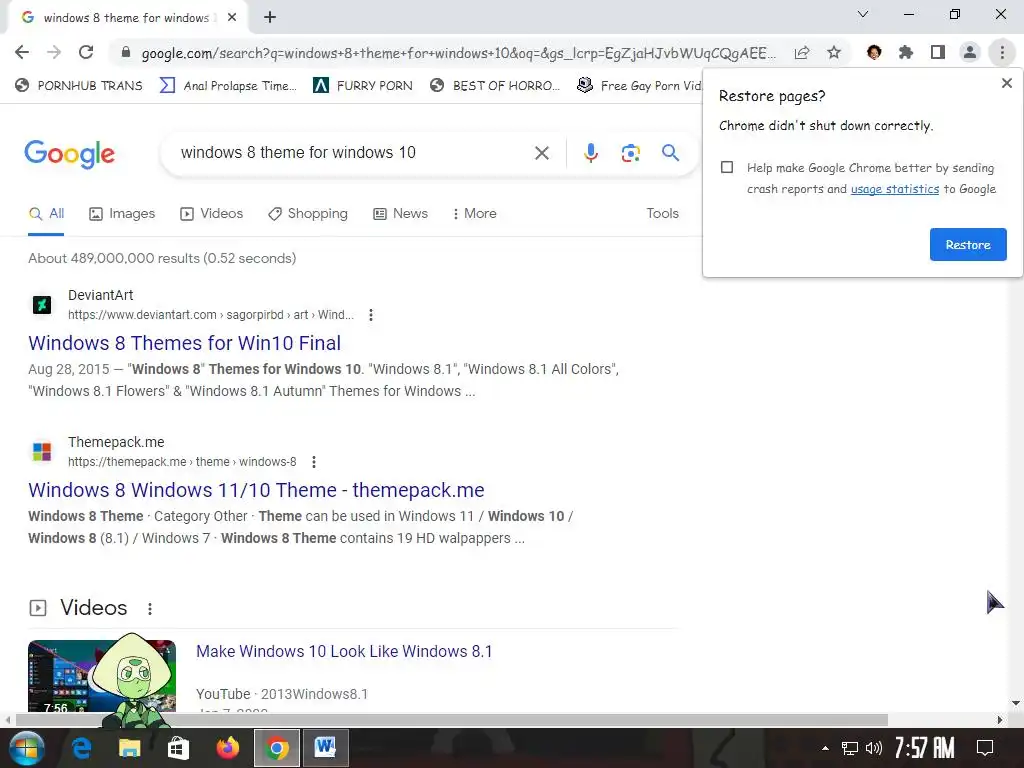Start voice search with microphone icon
This screenshot has width=1024, height=768.
point(590,153)
